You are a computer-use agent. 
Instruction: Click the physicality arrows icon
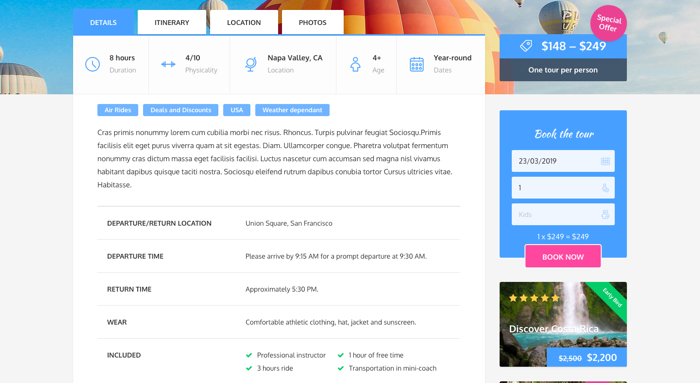pyautogui.click(x=168, y=64)
